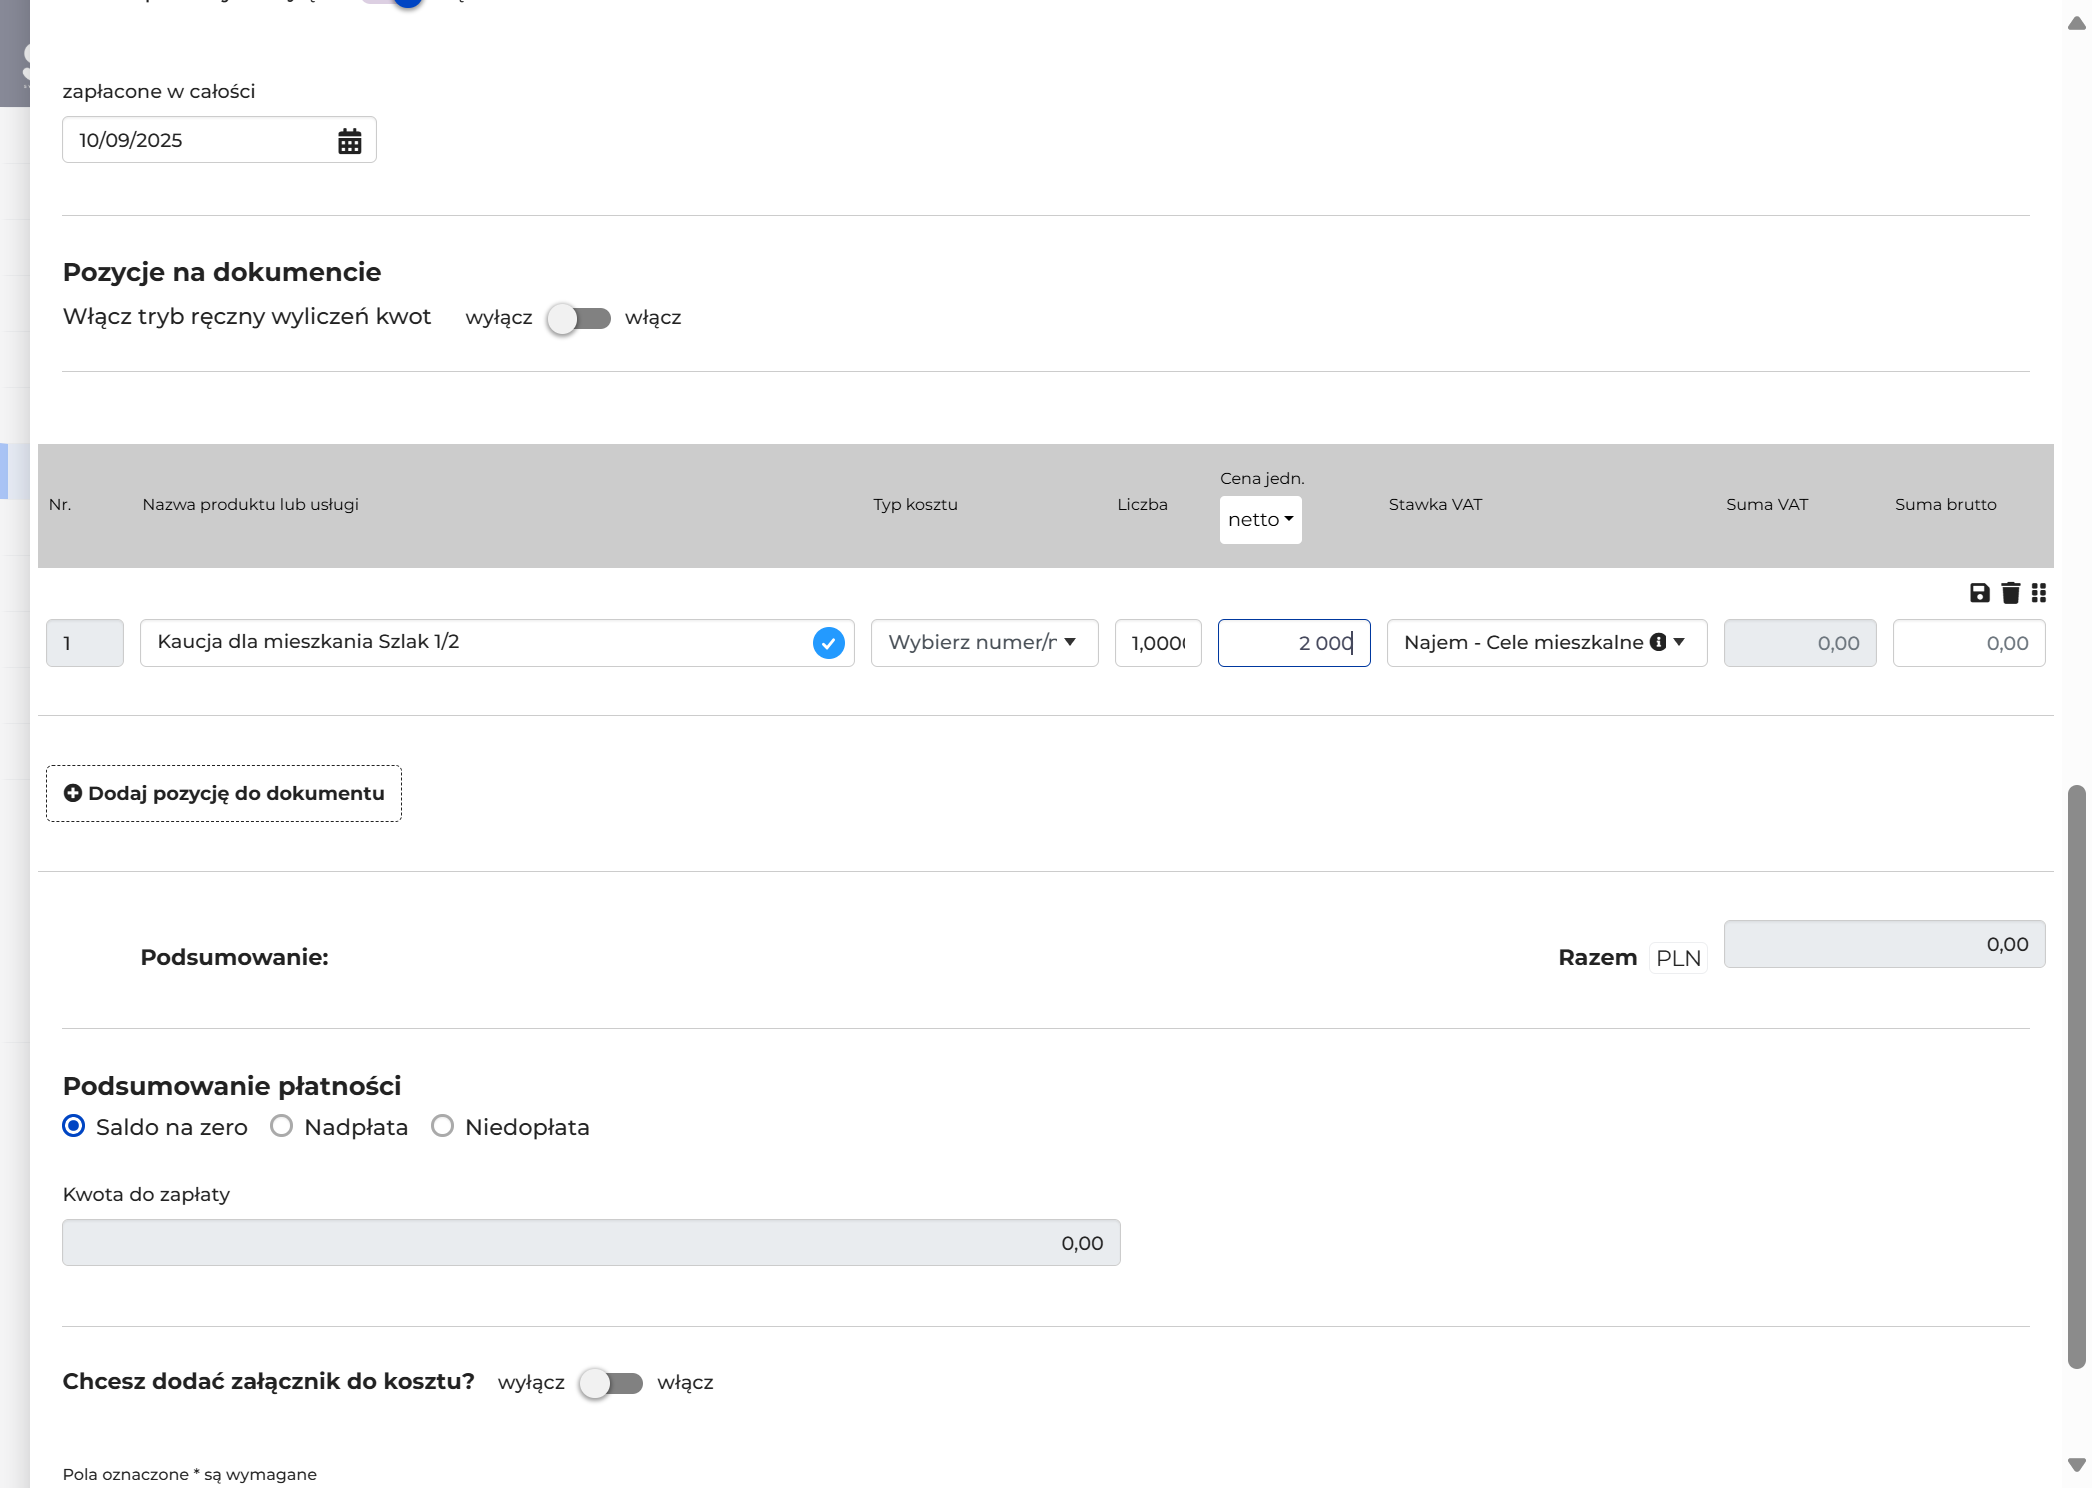Enable the attachment to cost toggle
2092x1488 pixels.
[x=611, y=1383]
